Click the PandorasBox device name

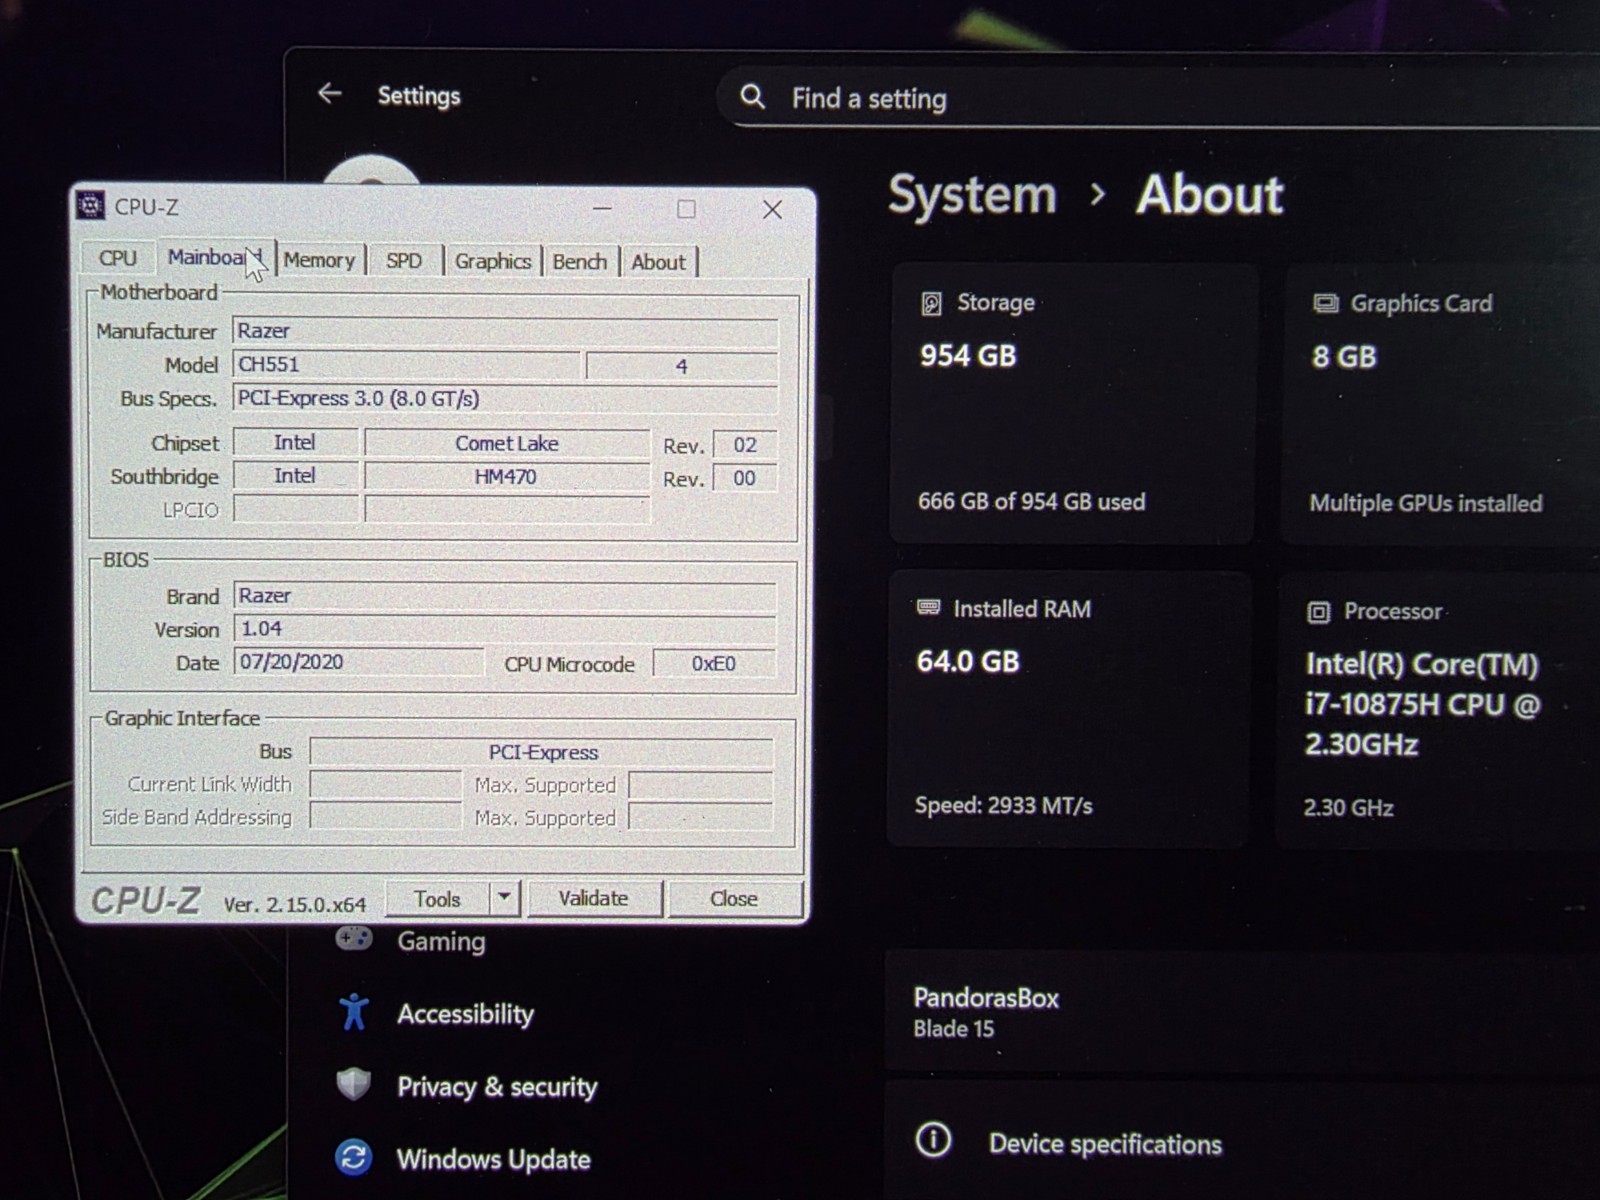pos(986,997)
